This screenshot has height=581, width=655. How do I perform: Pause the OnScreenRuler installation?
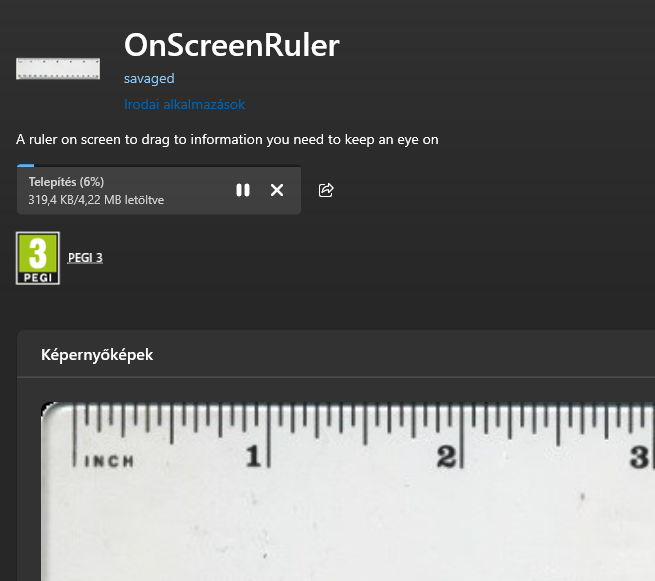point(243,190)
